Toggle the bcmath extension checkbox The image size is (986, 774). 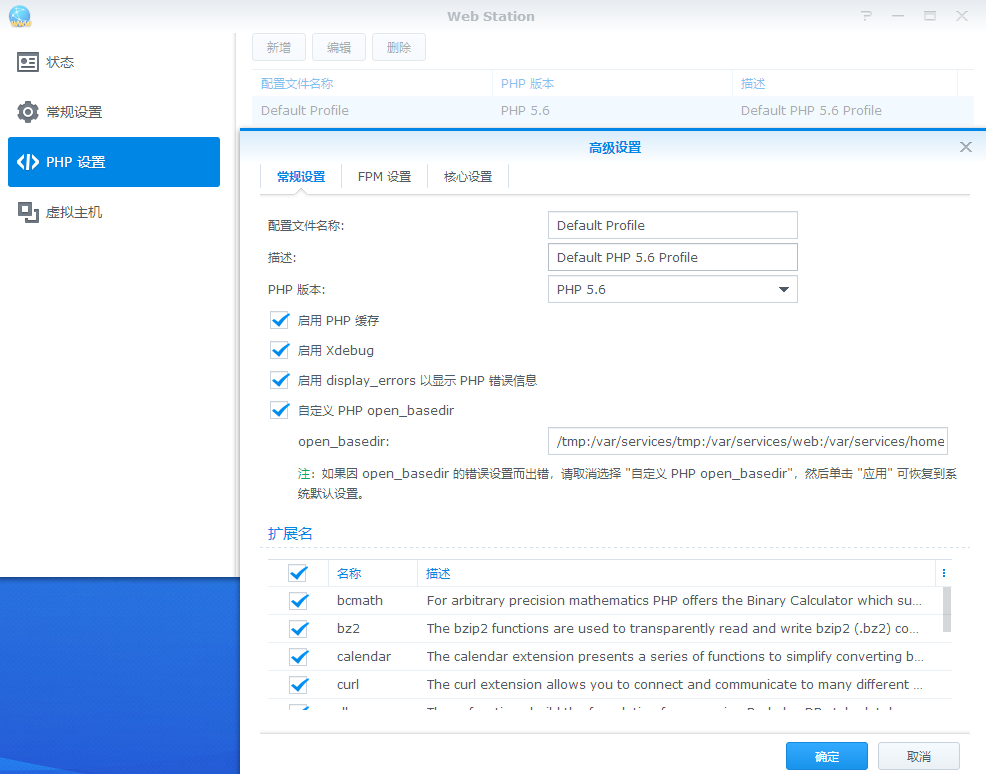[x=298, y=601]
